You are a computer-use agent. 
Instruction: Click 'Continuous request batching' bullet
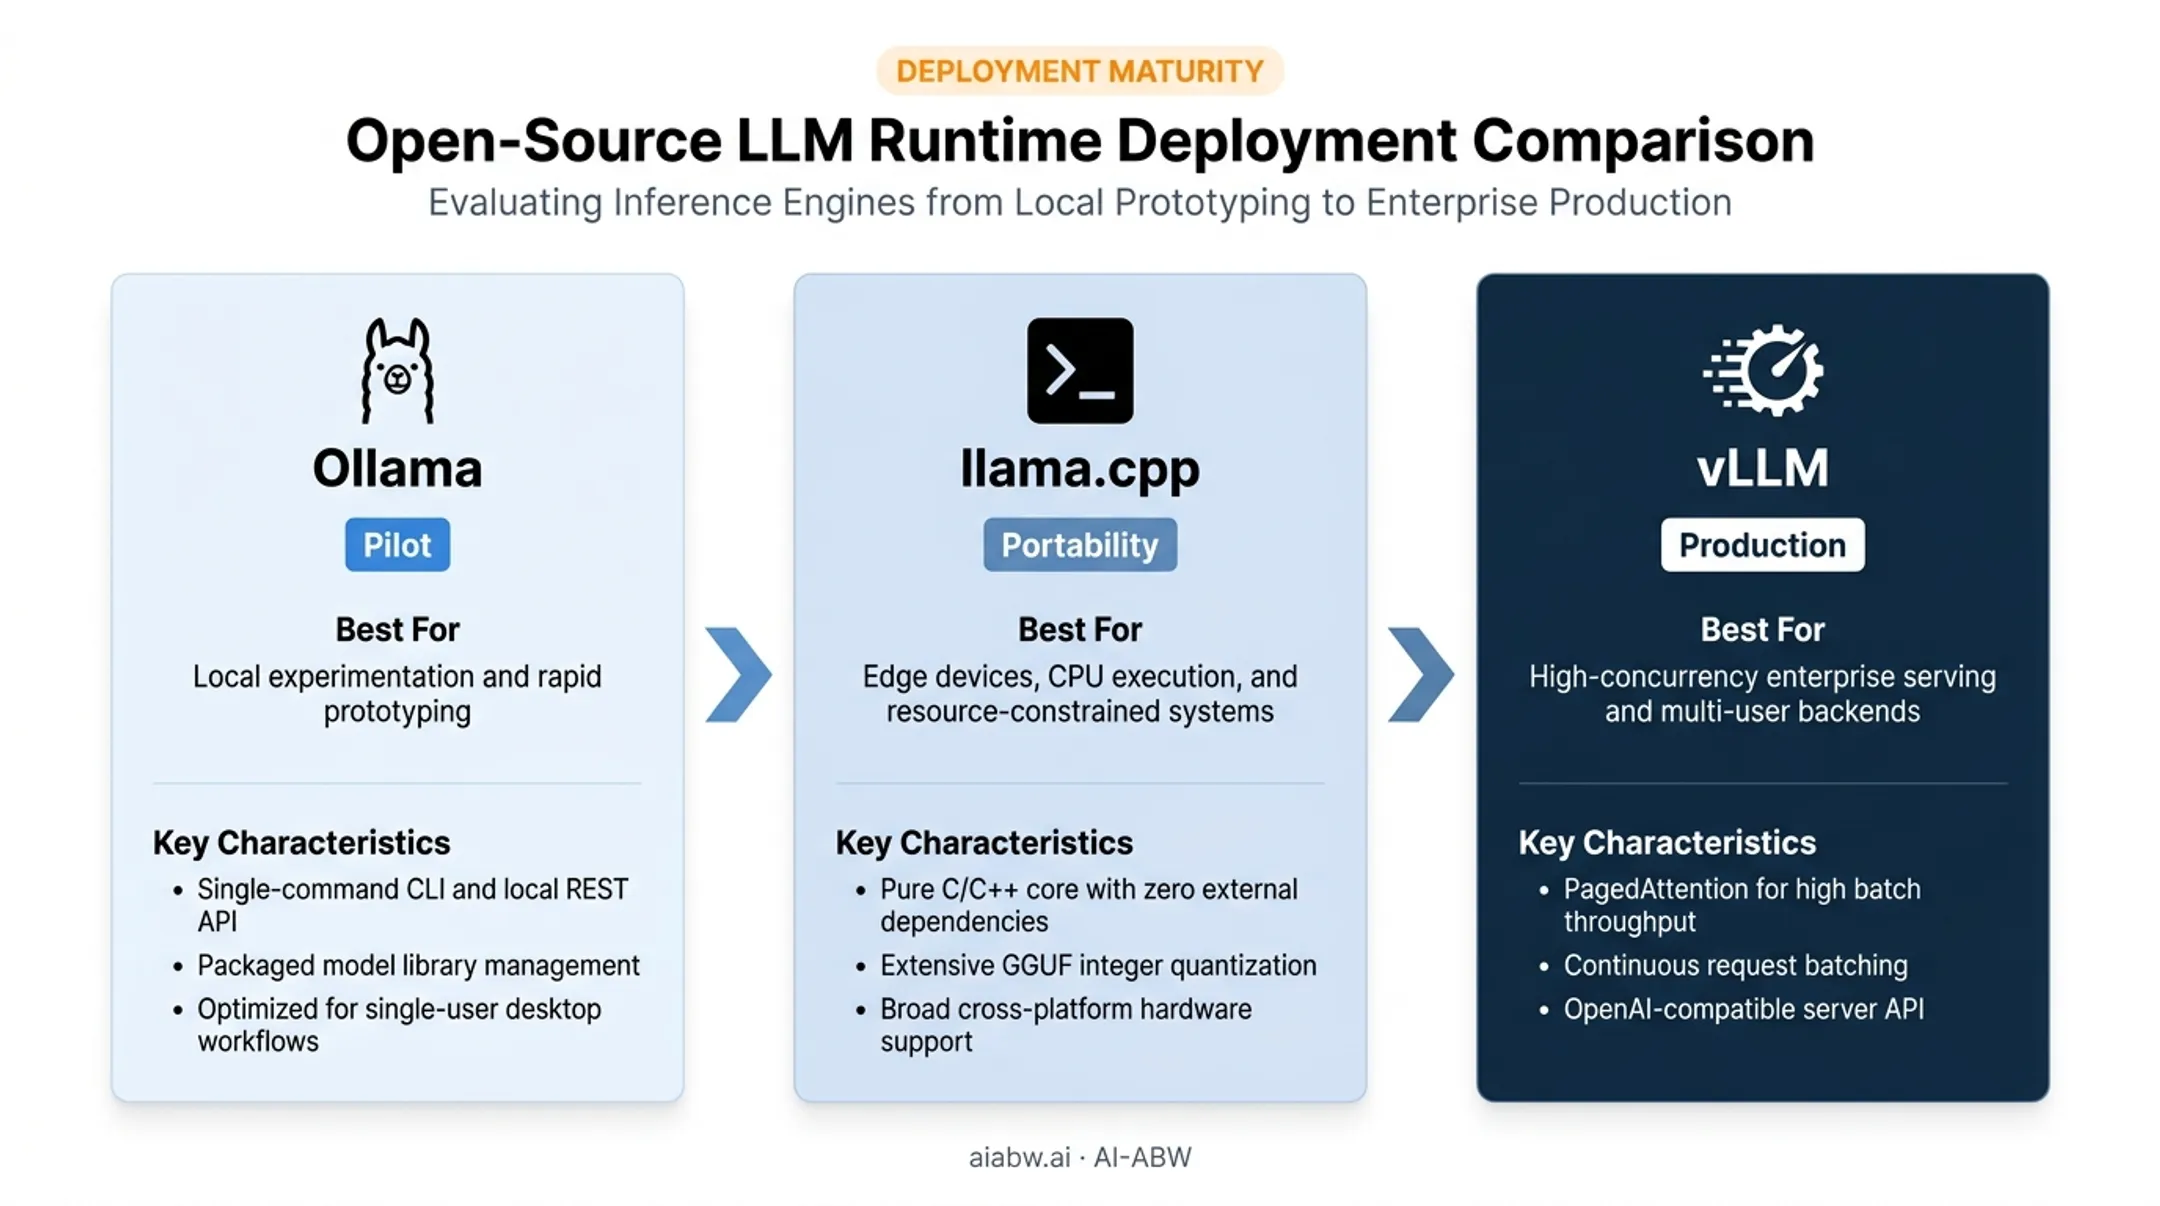click(1736, 966)
